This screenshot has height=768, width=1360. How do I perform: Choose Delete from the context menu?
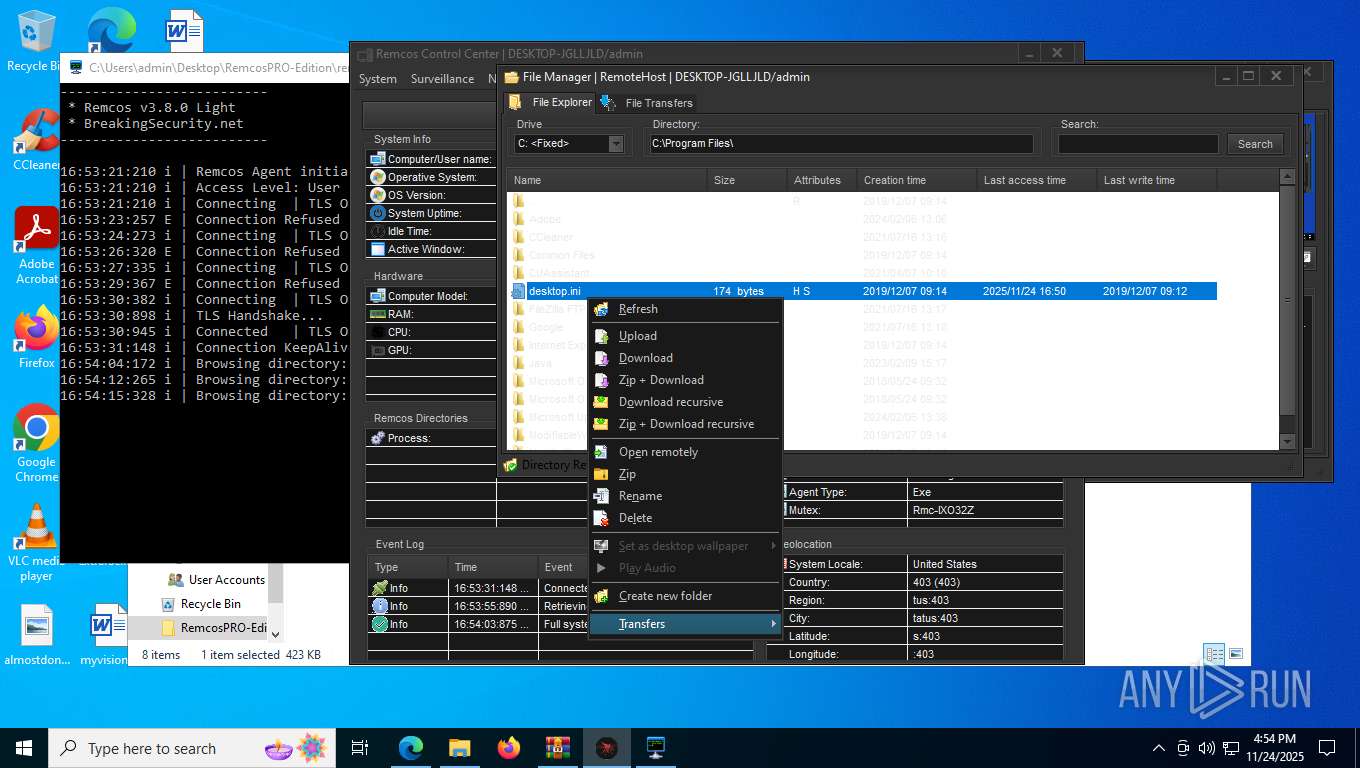pyautogui.click(x=635, y=518)
